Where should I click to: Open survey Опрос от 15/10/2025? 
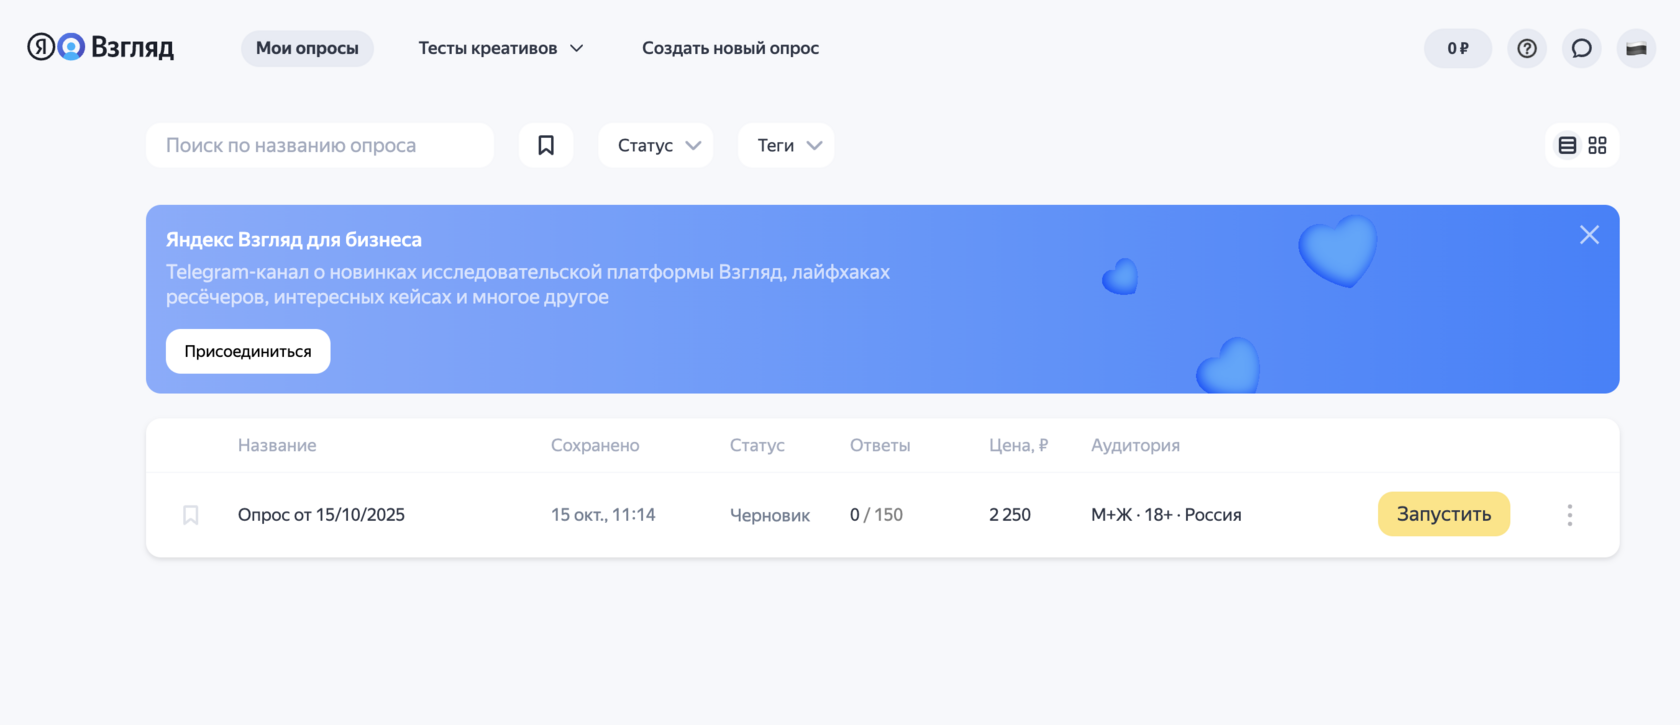pos(321,515)
